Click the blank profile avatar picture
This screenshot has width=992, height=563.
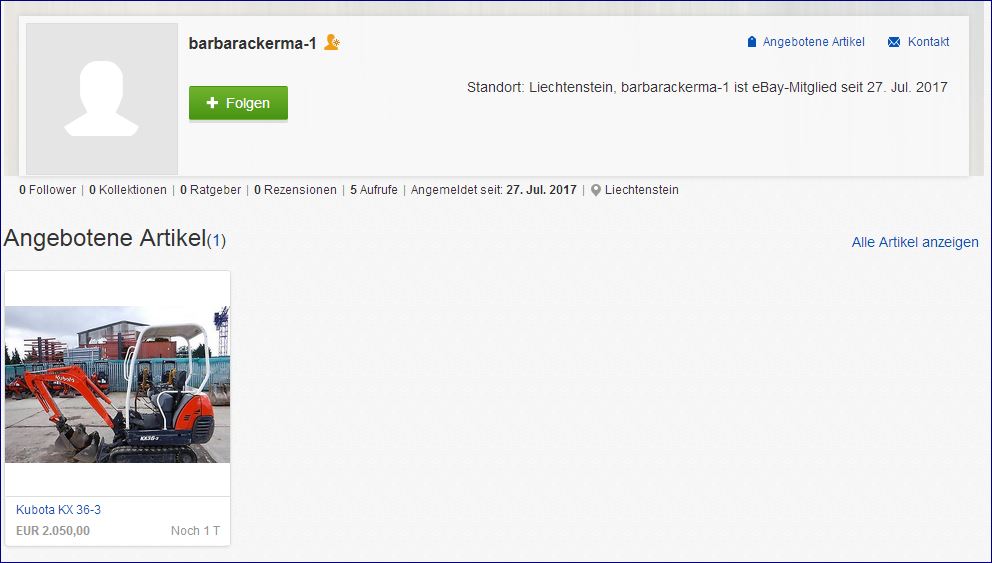[x=102, y=99]
